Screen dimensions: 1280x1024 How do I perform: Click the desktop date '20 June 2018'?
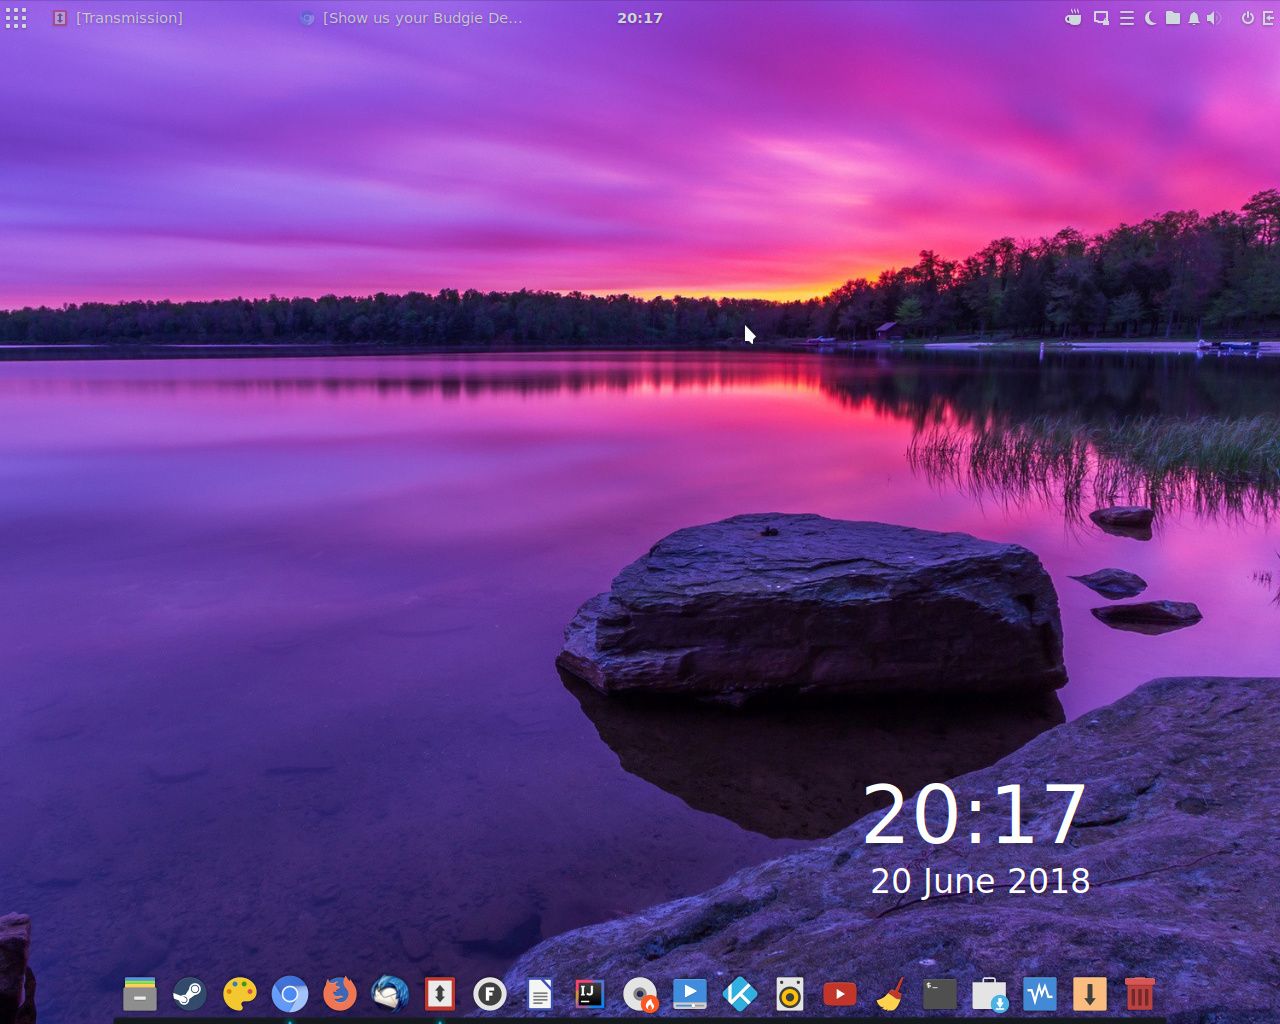pyautogui.click(x=980, y=881)
